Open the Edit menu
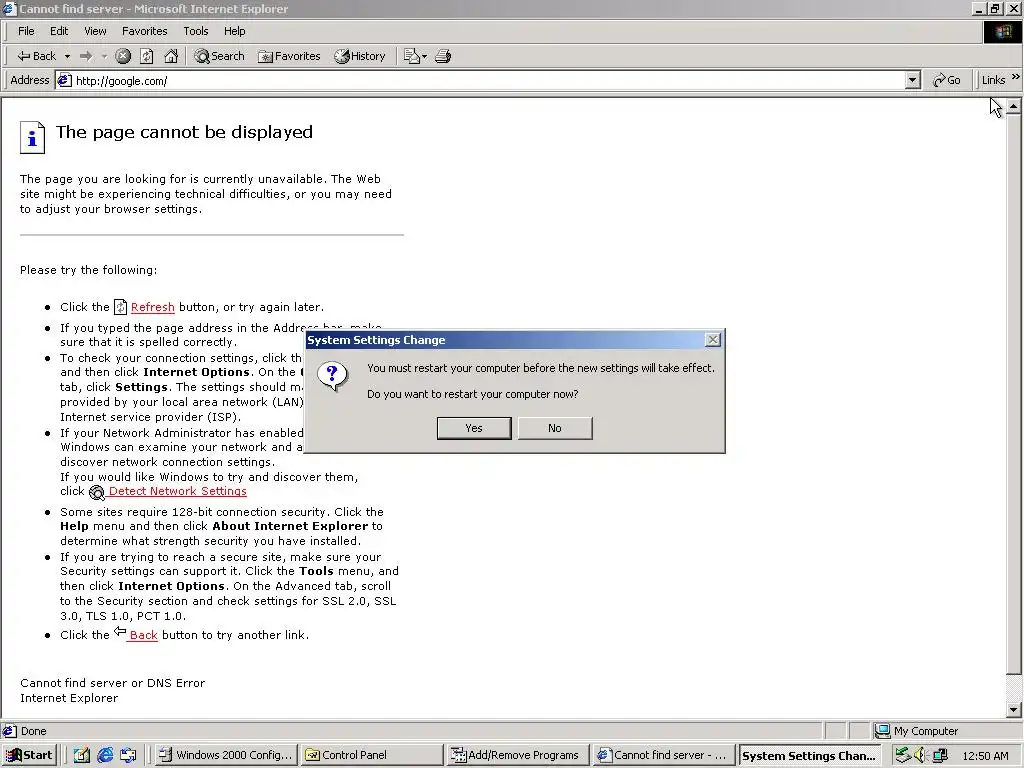Image resolution: width=1024 pixels, height=768 pixels. (x=59, y=31)
